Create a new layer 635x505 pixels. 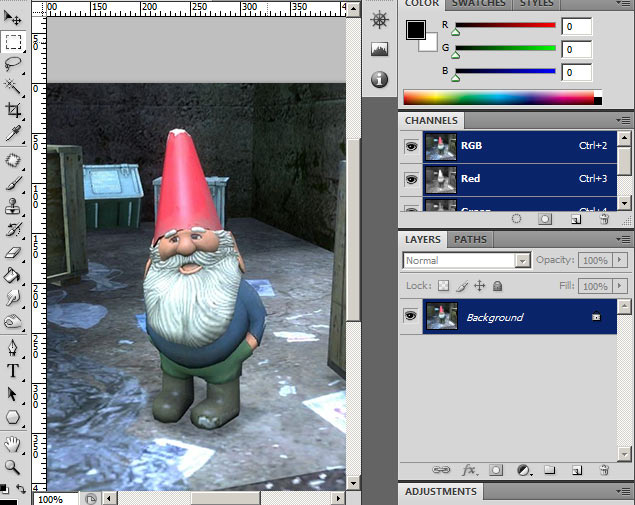click(577, 470)
